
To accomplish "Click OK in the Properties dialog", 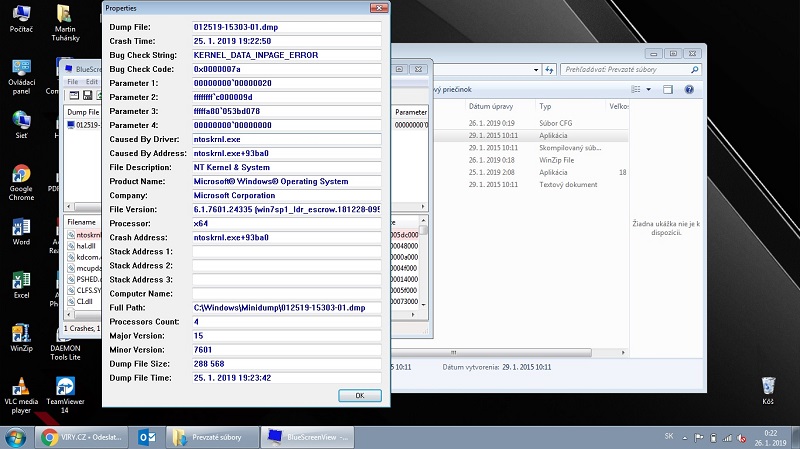I will click(360, 396).
